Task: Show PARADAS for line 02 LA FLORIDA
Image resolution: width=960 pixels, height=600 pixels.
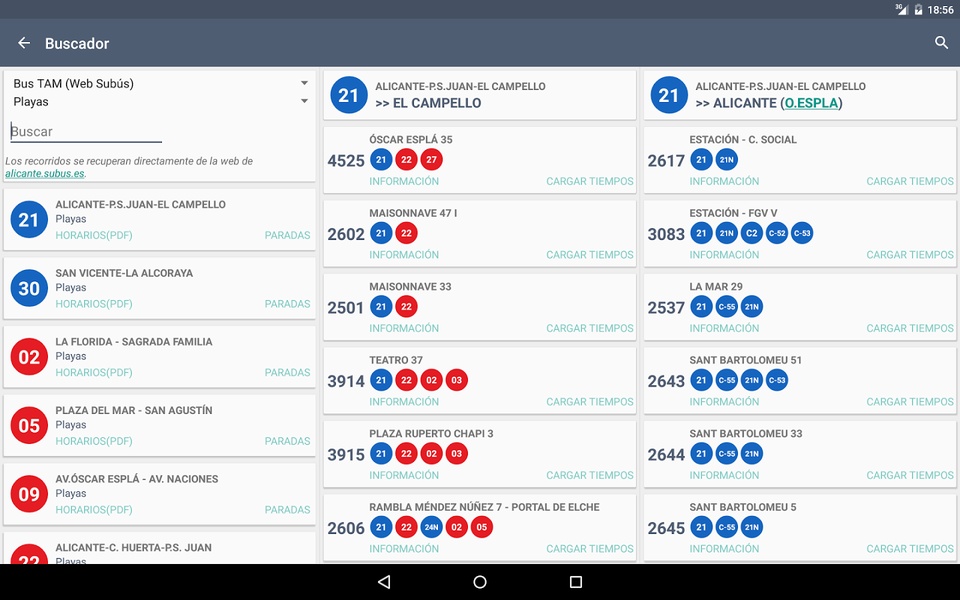Action: pyautogui.click(x=287, y=372)
